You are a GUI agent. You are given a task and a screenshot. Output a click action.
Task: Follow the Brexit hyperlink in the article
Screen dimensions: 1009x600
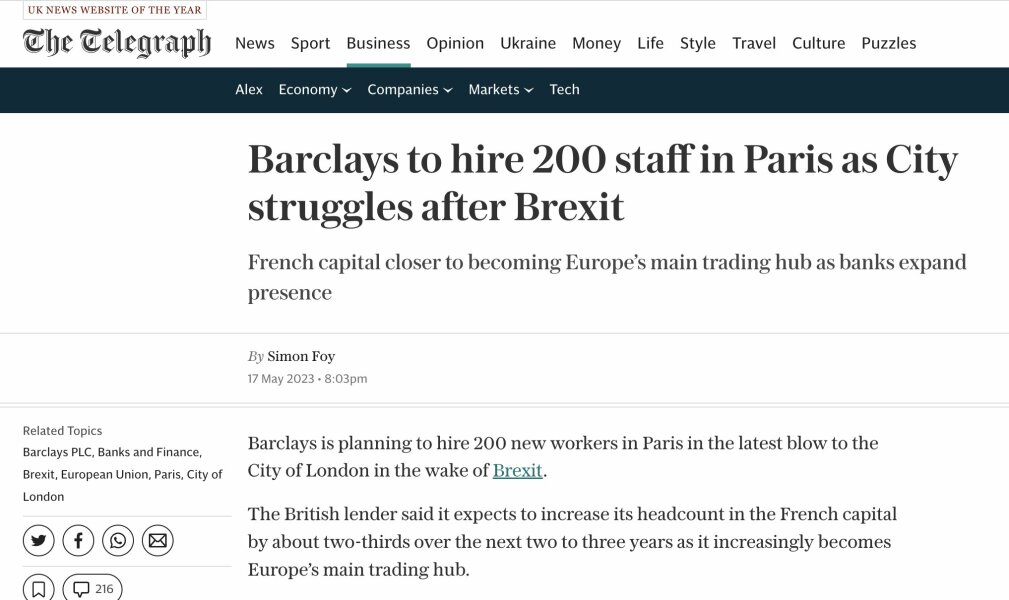coord(516,470)
